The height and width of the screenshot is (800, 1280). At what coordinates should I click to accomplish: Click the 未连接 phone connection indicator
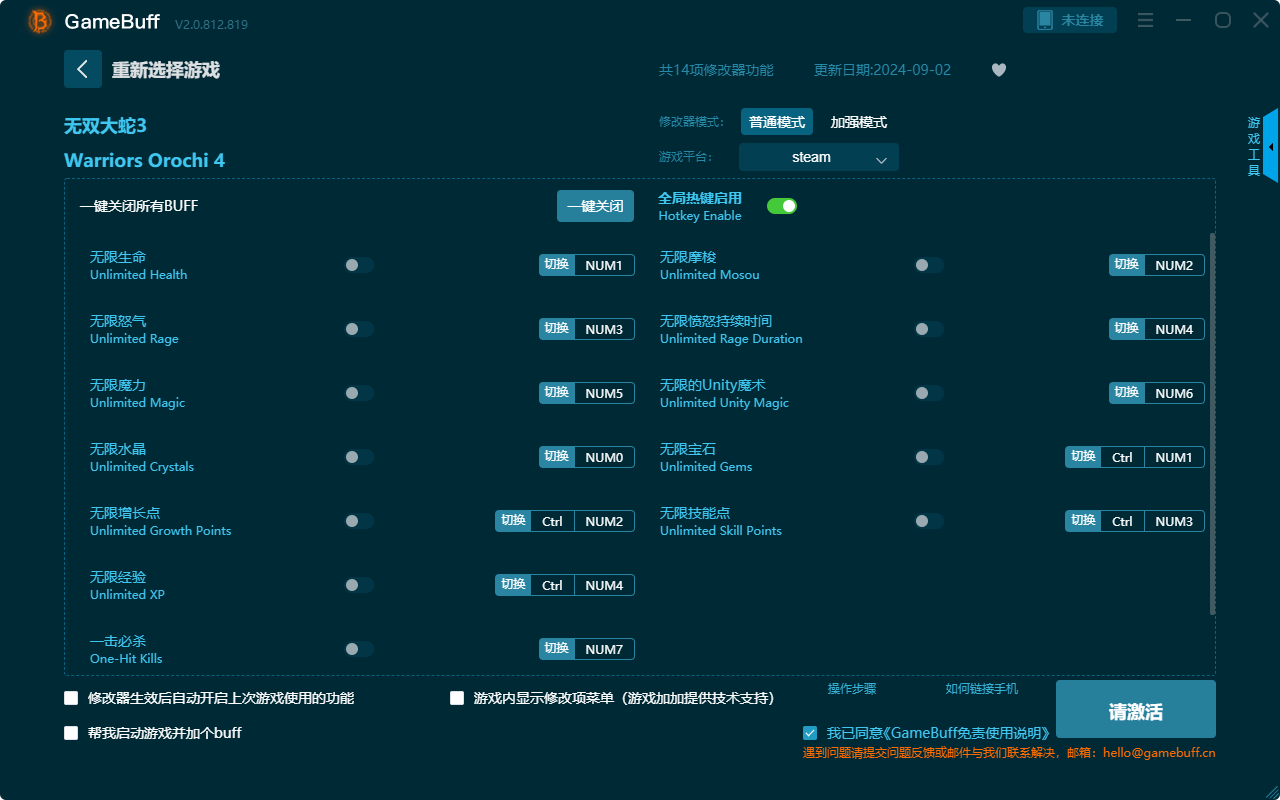pos(1069,19)
